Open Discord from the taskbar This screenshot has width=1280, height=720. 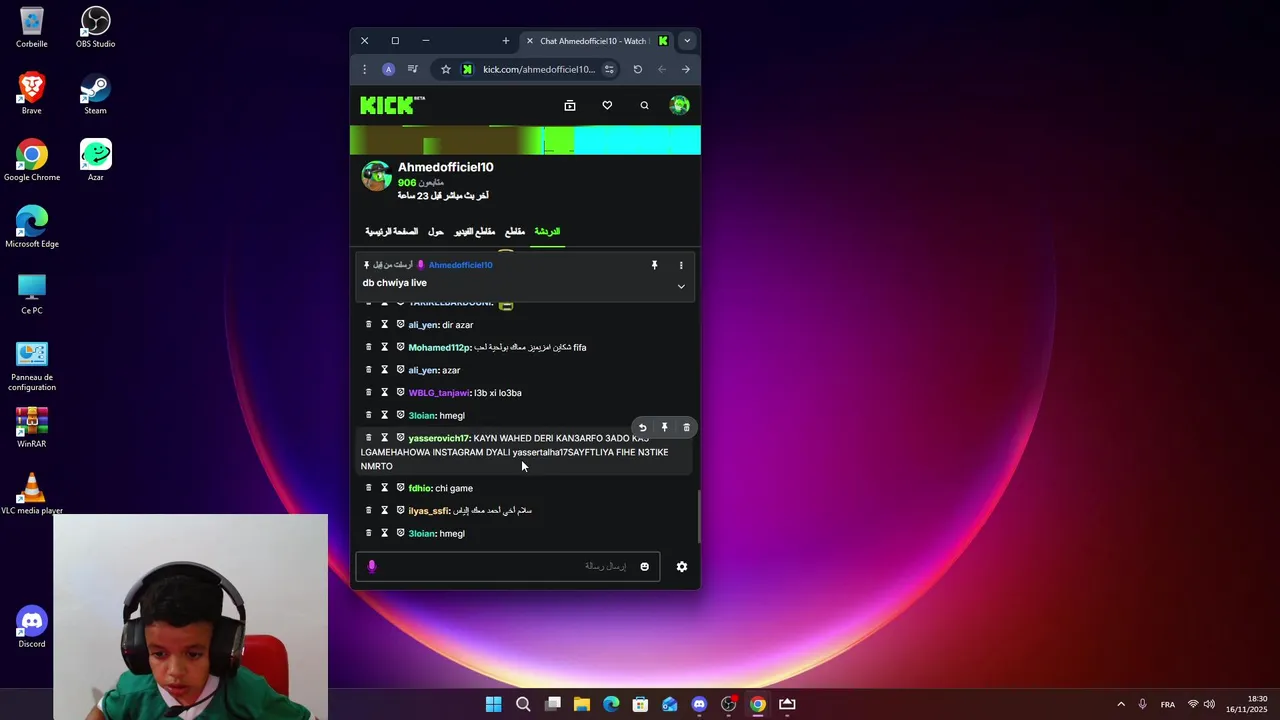point(699,704)
